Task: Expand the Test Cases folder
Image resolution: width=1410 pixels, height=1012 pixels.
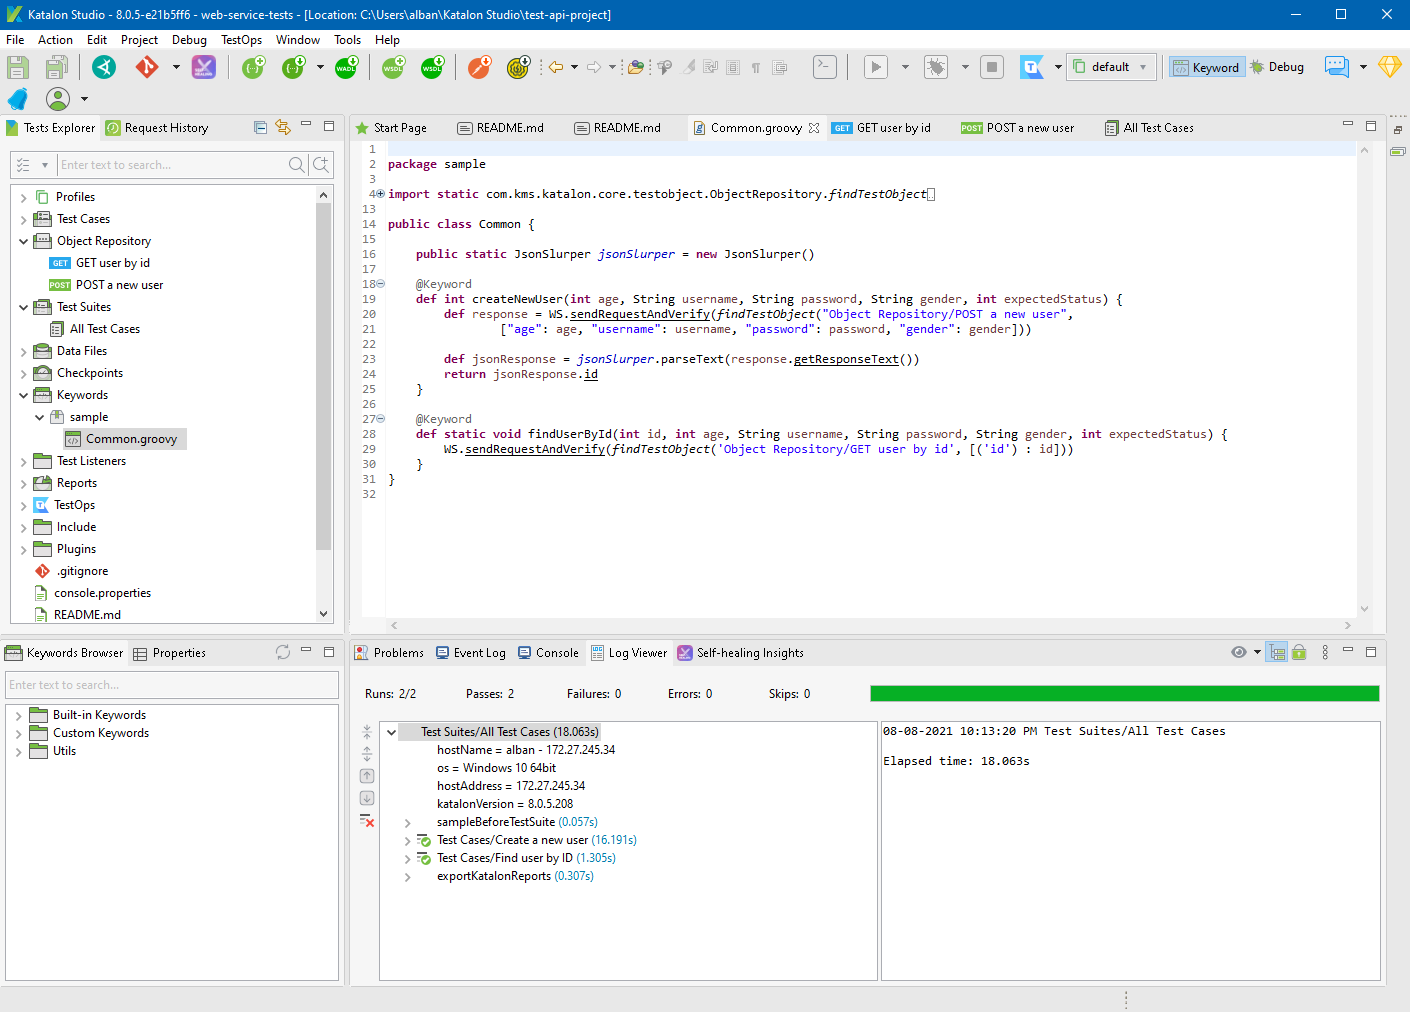Action: click(x=23, y=219)
